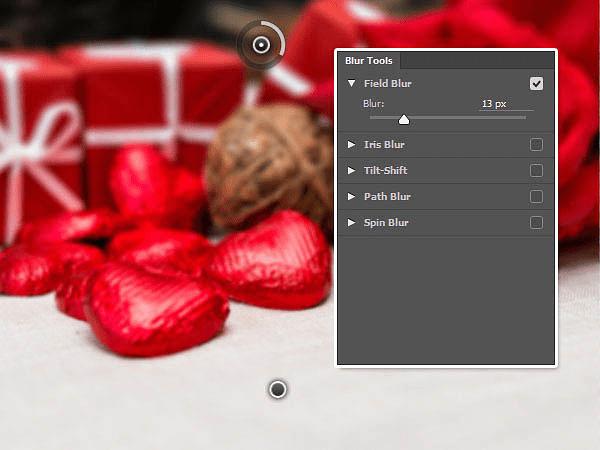Image resolution: width=600 pixels, height=450 pixels.
Task: Expand the Iris Blur section
Action: click(x=351, y=144)
